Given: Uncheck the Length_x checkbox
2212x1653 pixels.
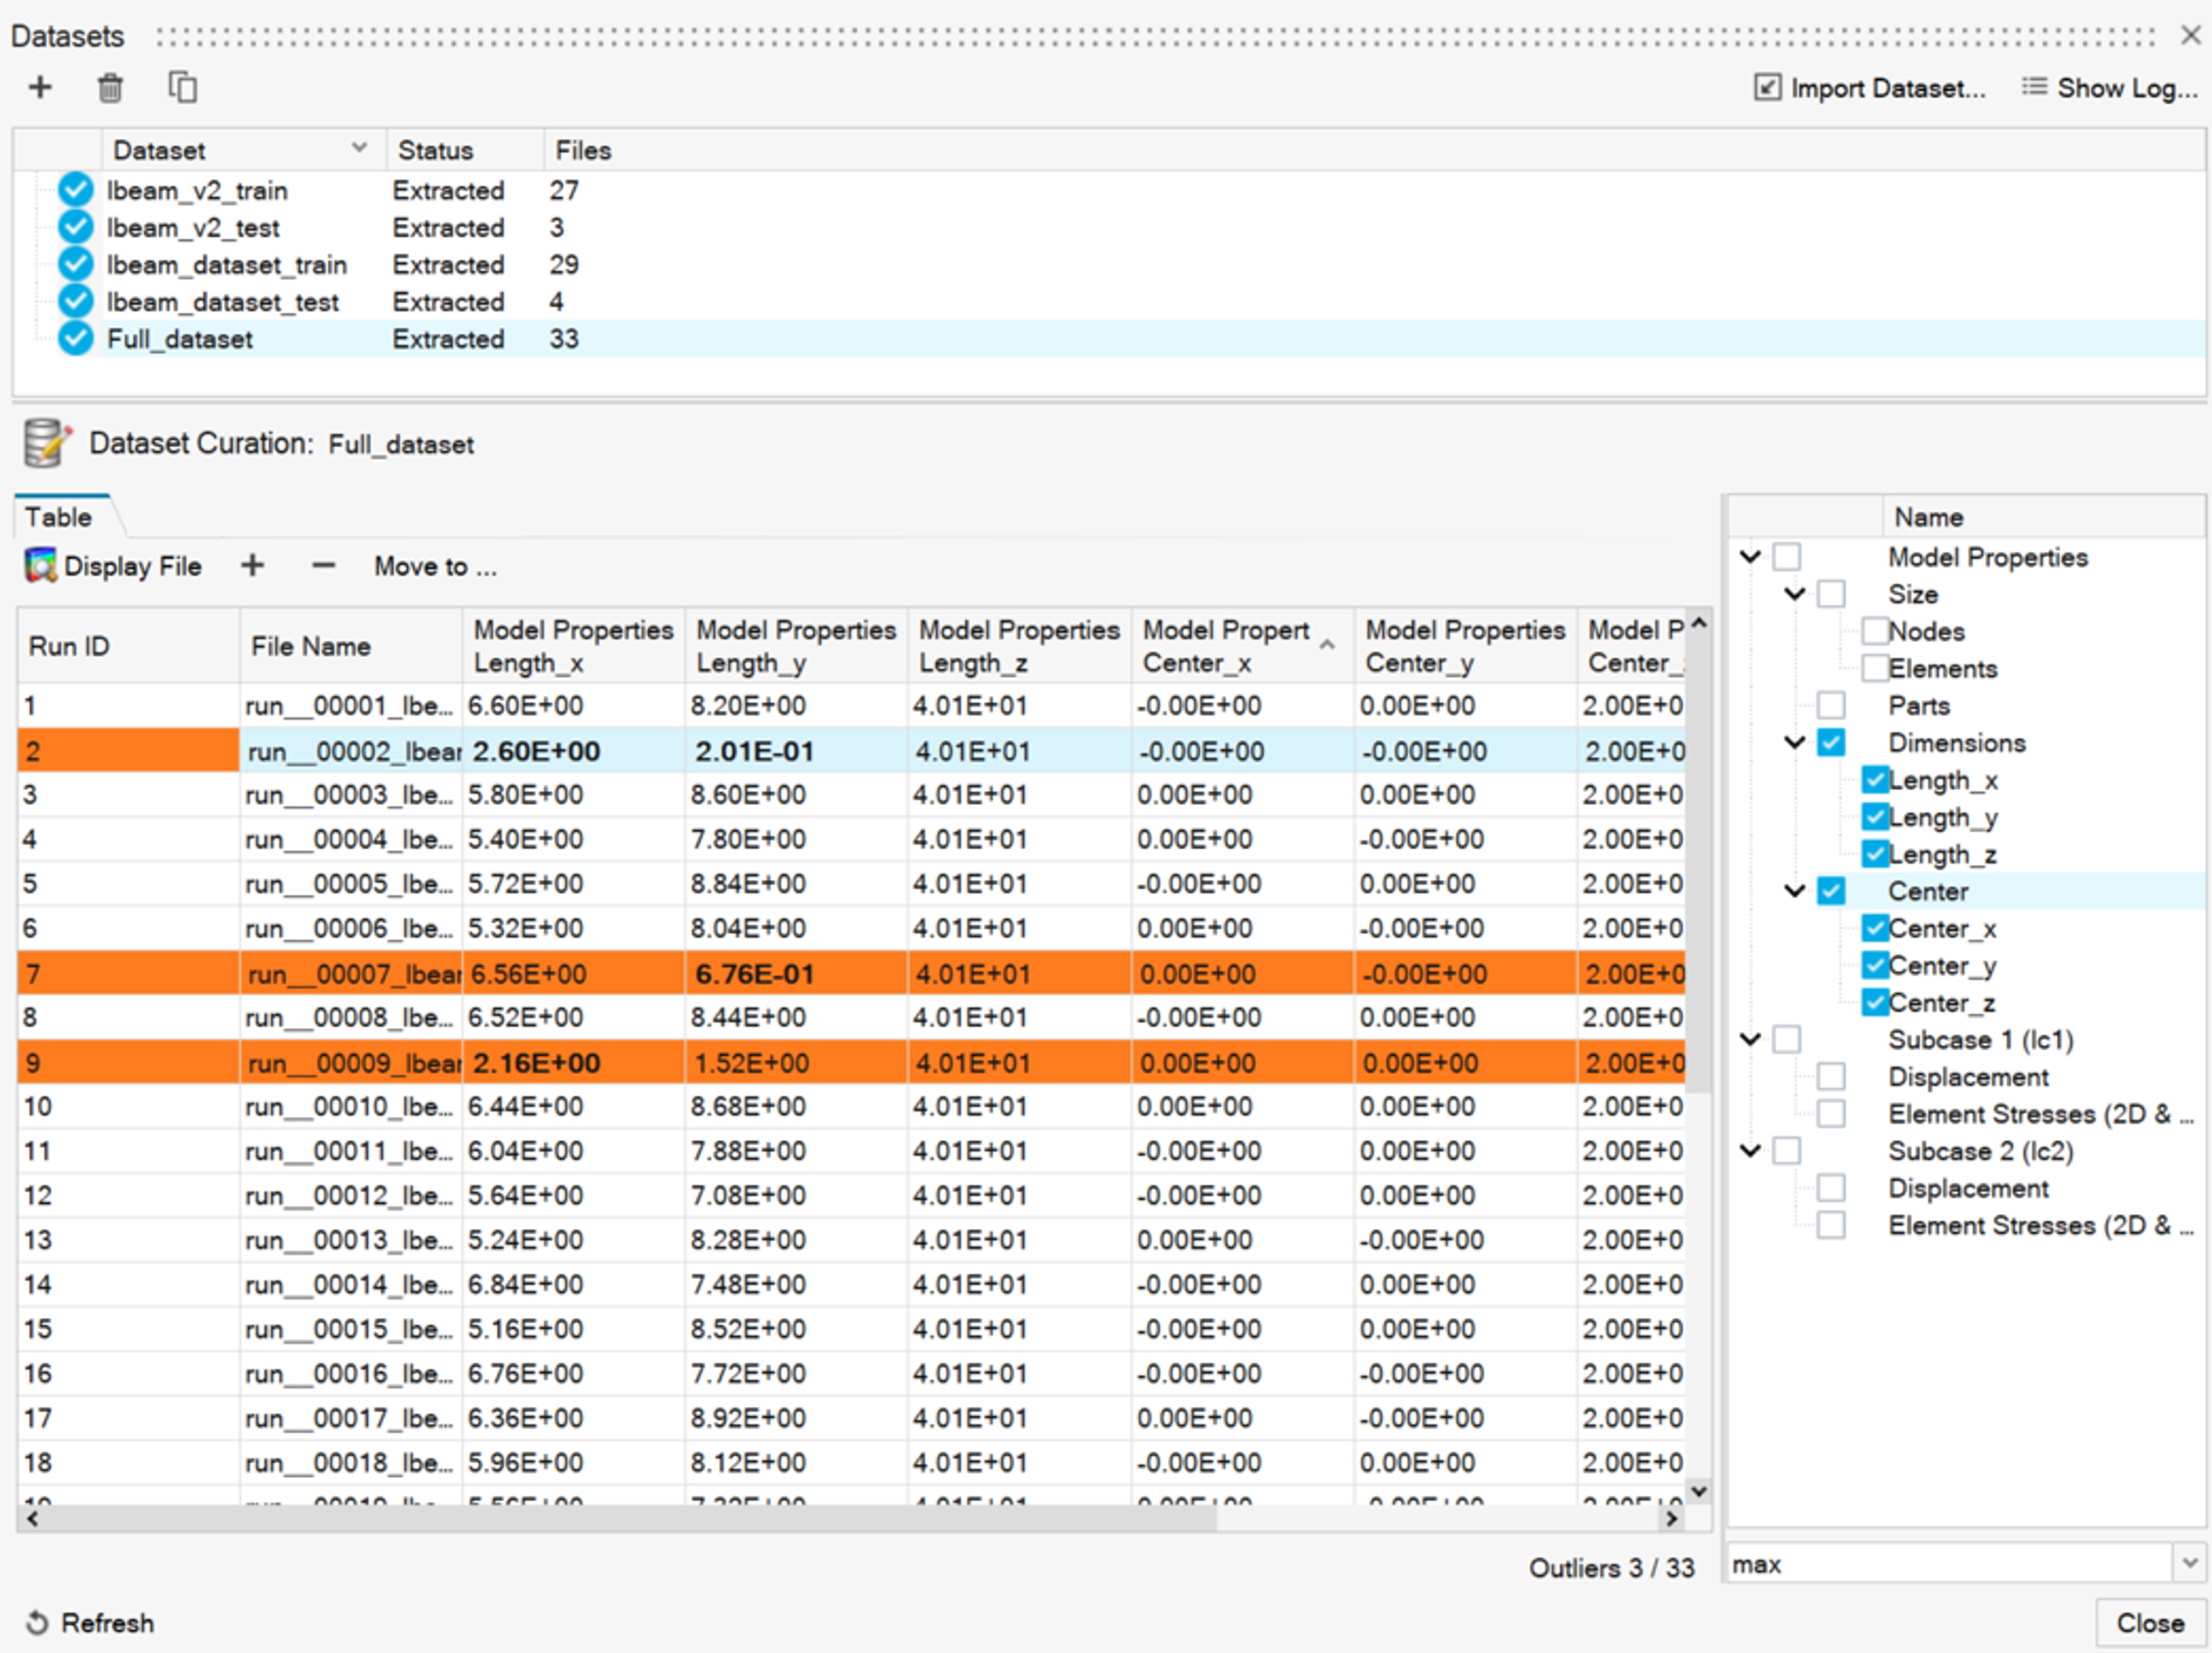Looking at the screenshot, I should [x=1875, y=780].
